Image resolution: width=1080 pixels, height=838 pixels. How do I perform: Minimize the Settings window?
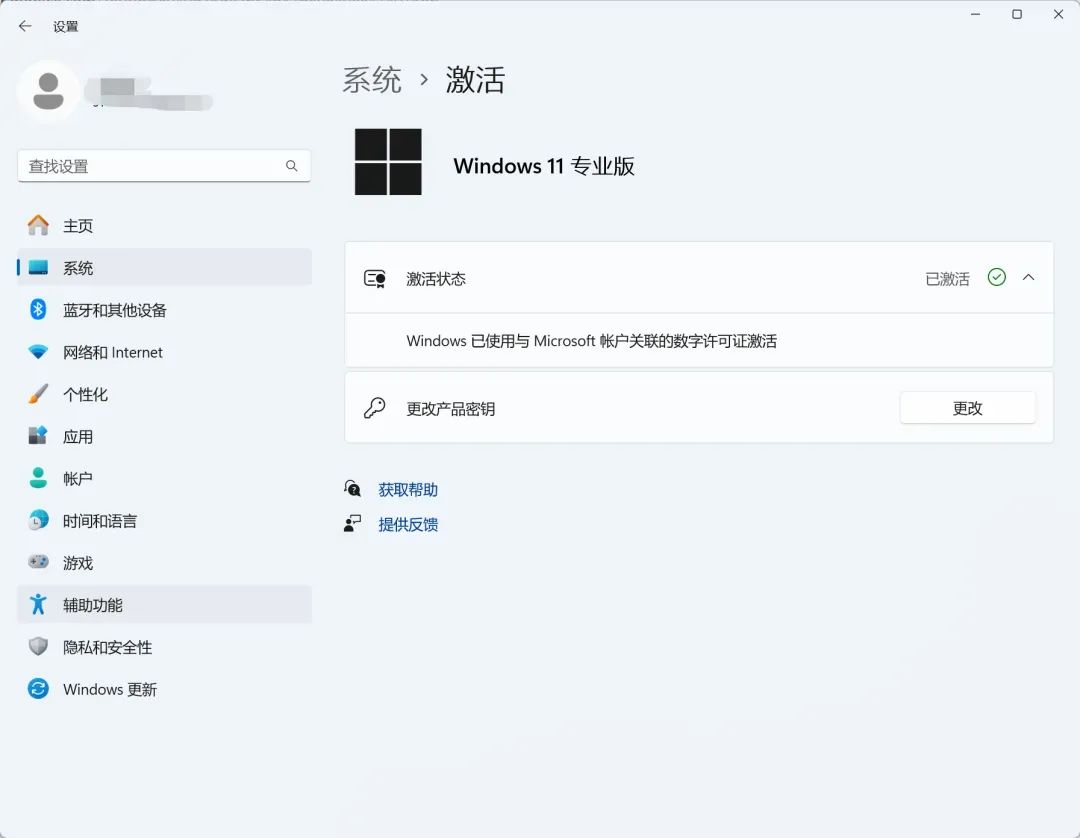[x=975, y=14]
